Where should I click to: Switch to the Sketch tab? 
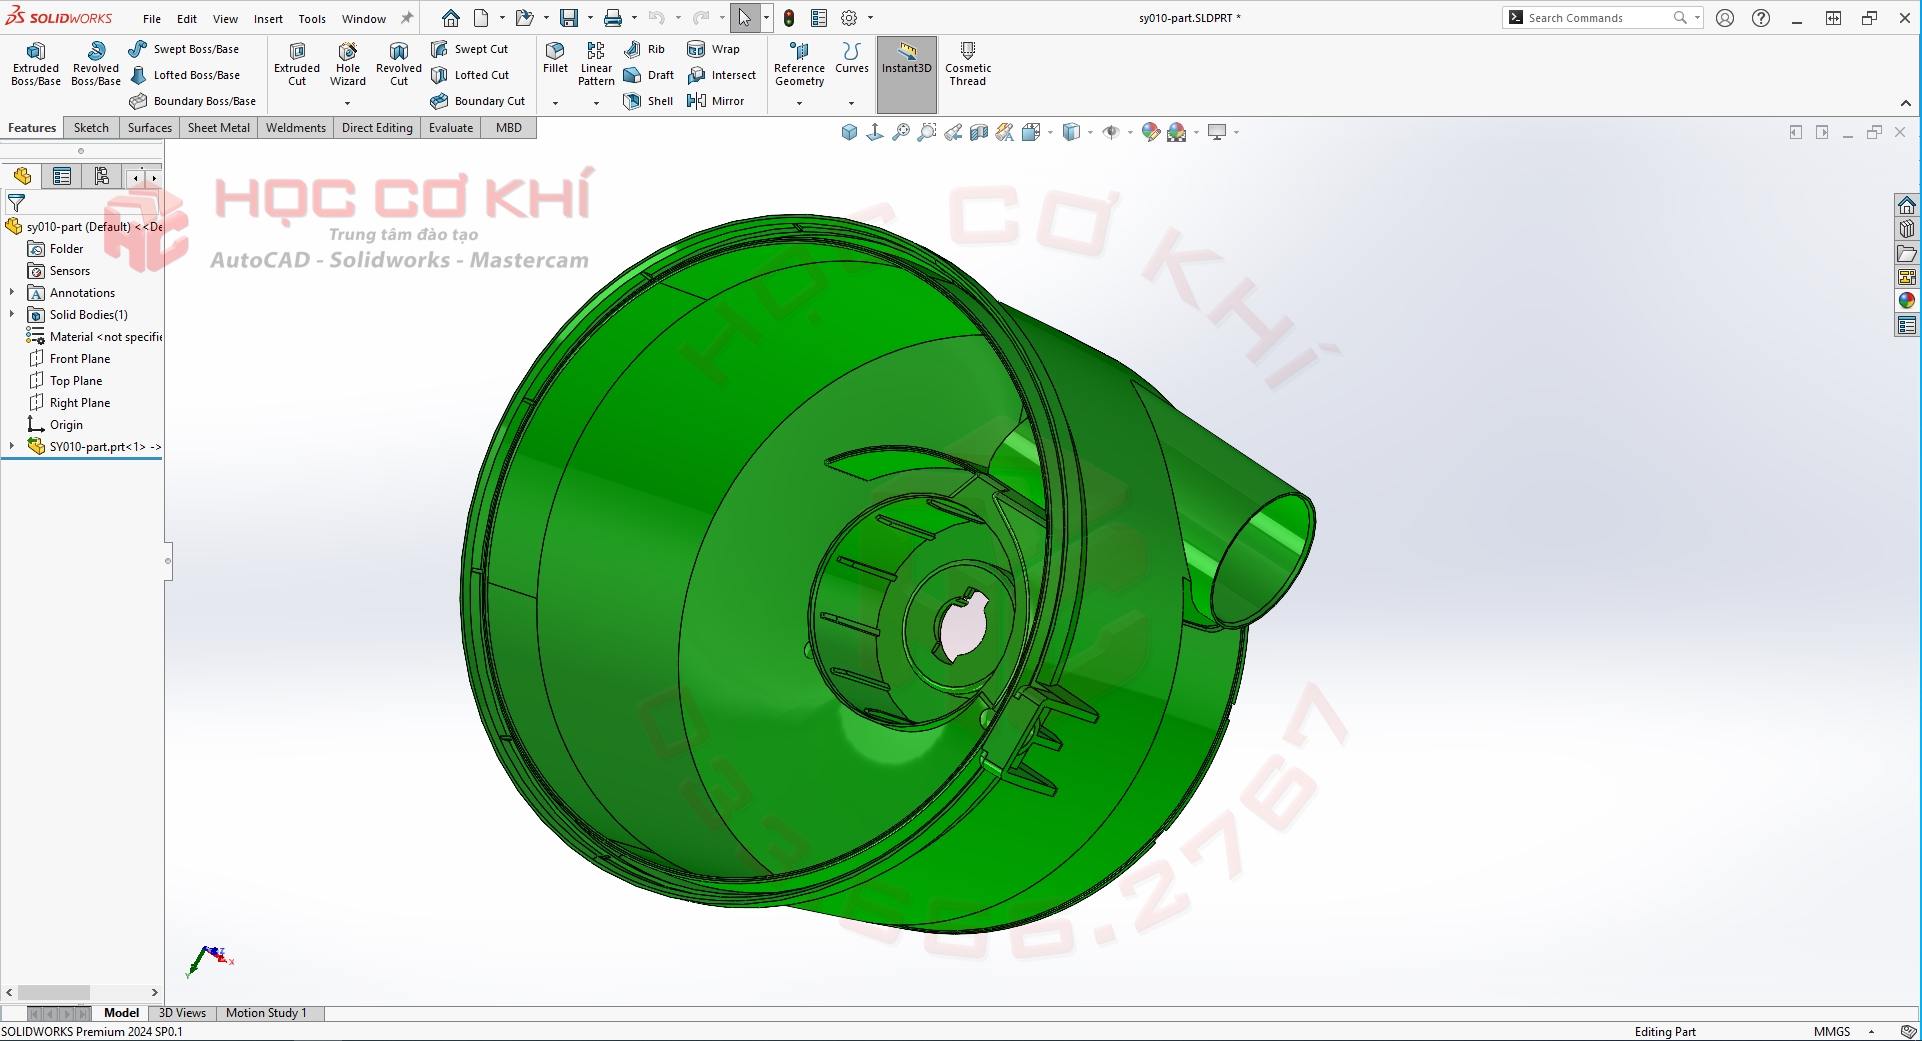(91, 128)
